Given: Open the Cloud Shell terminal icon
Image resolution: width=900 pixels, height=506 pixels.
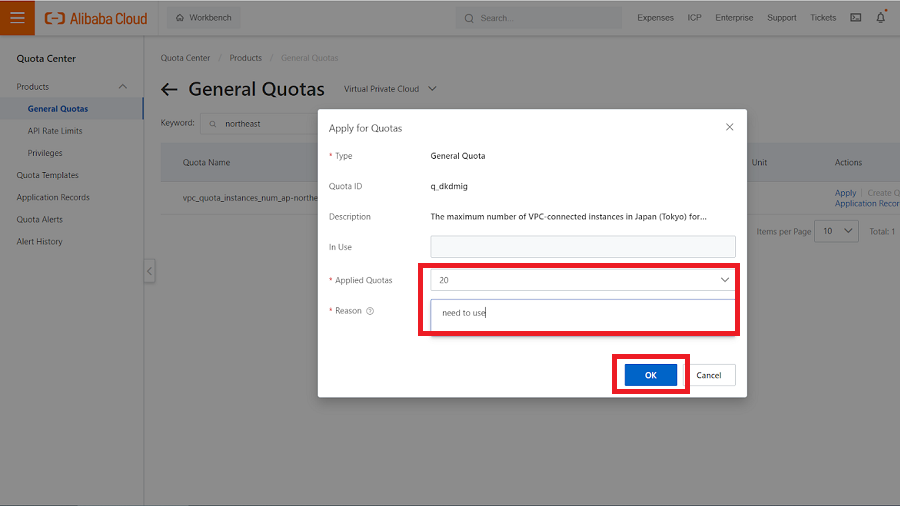Looking at the screenshot, I should coord(855,18).
